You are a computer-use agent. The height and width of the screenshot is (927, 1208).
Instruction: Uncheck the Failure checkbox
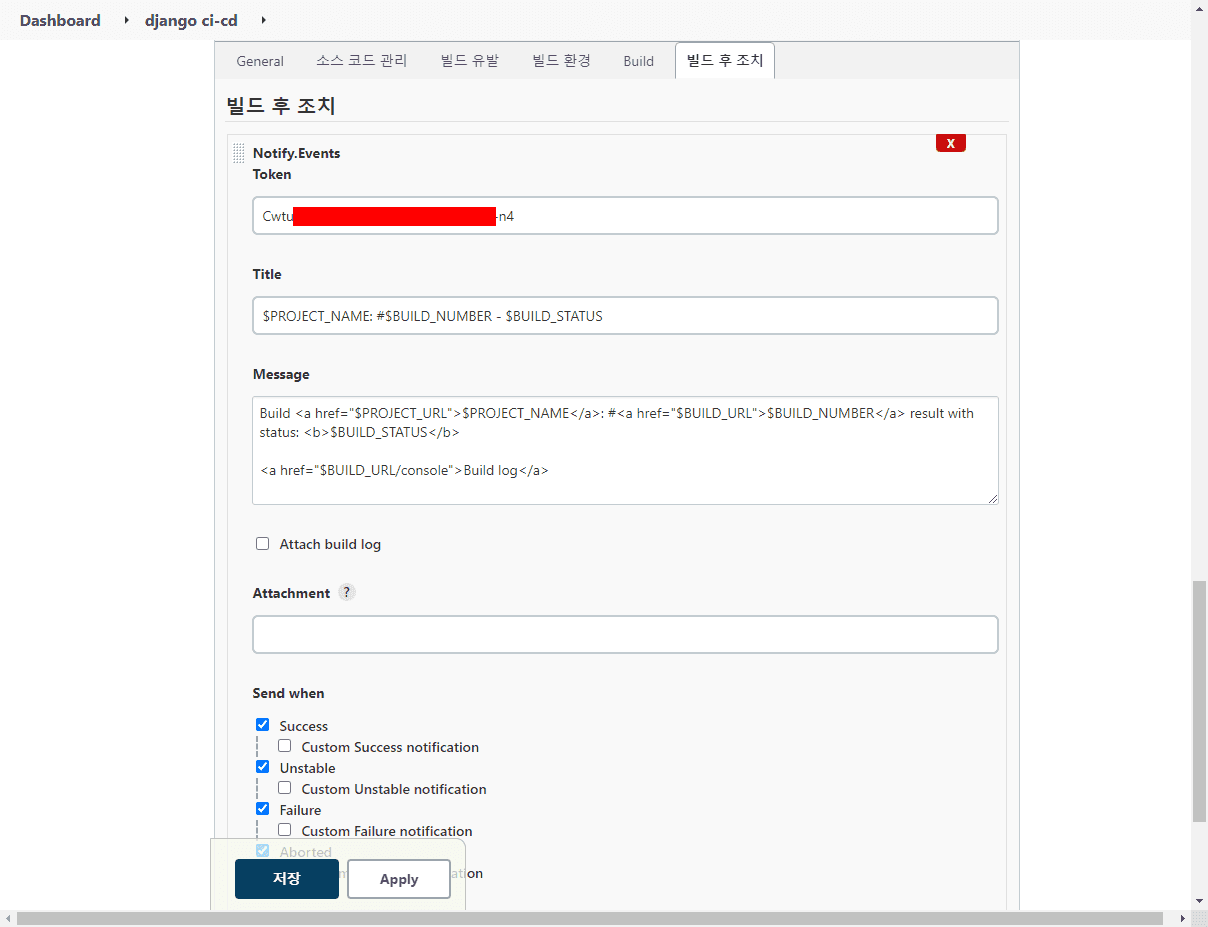click(x=263, y=809)
